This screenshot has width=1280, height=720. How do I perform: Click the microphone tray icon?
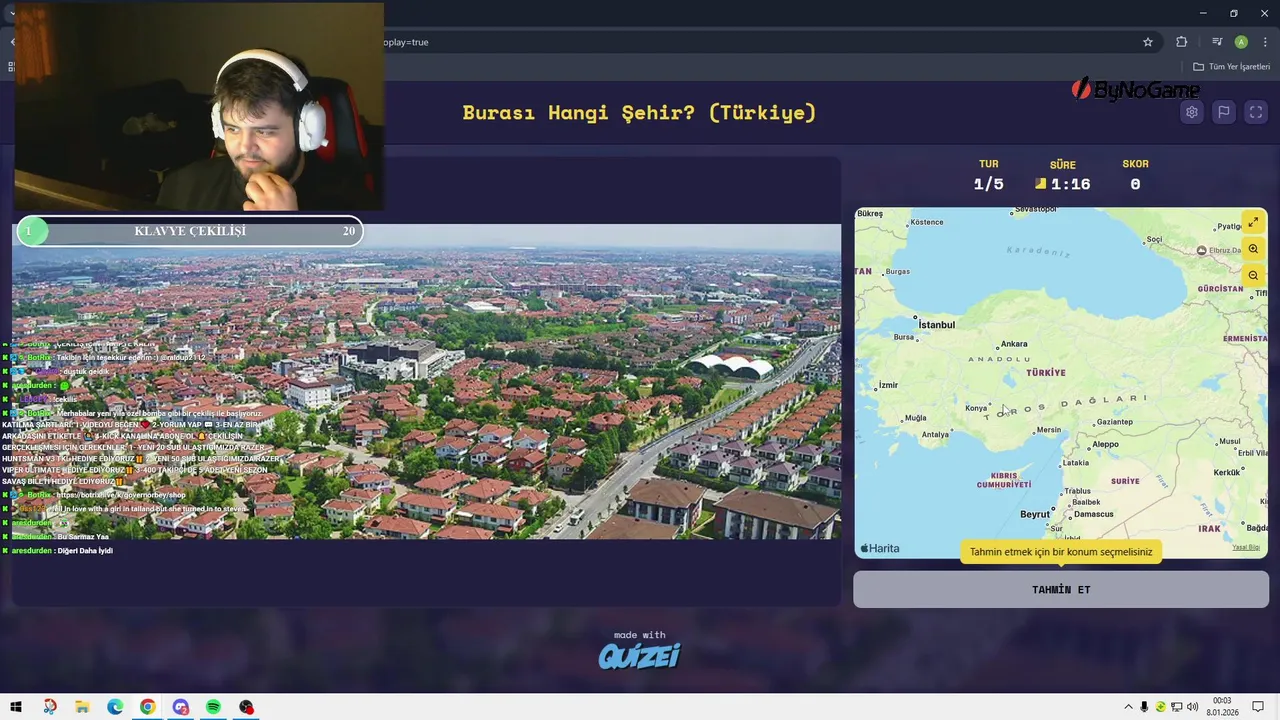1144,707
